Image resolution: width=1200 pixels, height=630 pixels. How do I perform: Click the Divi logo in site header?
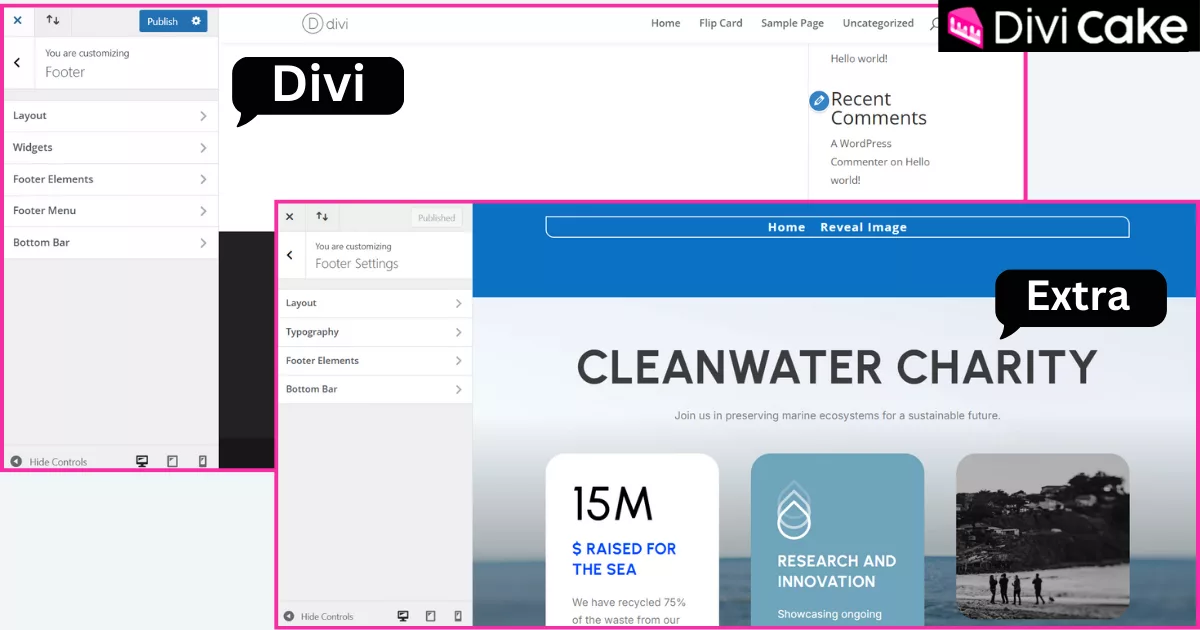point(325,23)
